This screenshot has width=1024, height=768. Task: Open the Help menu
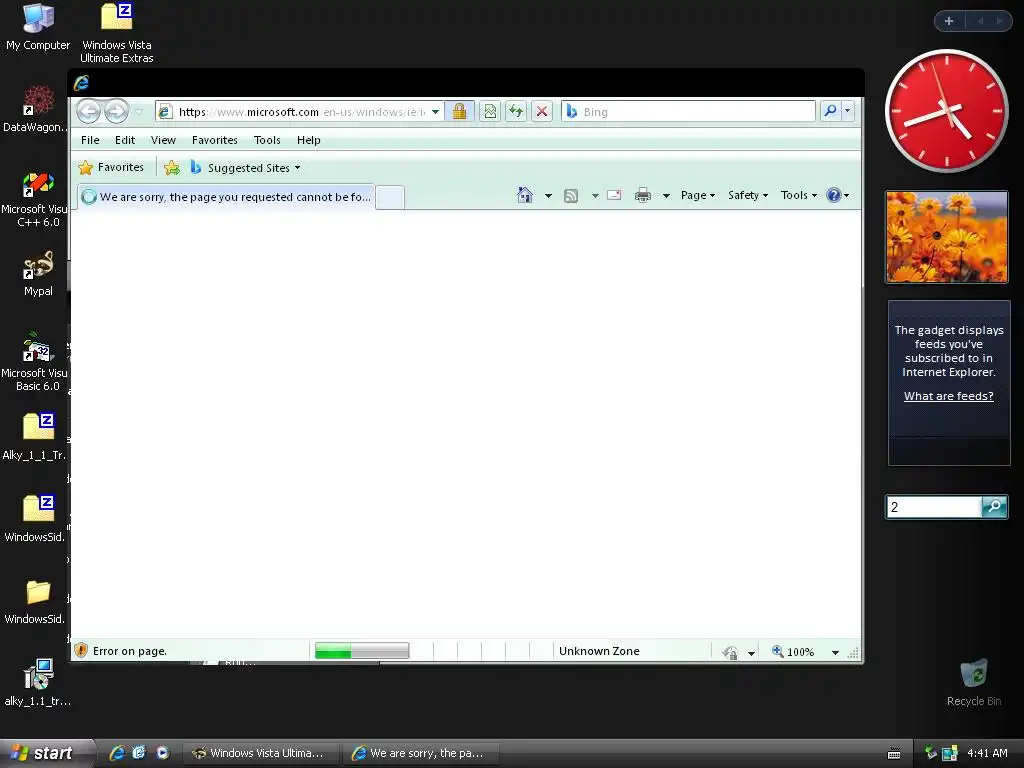309,140
